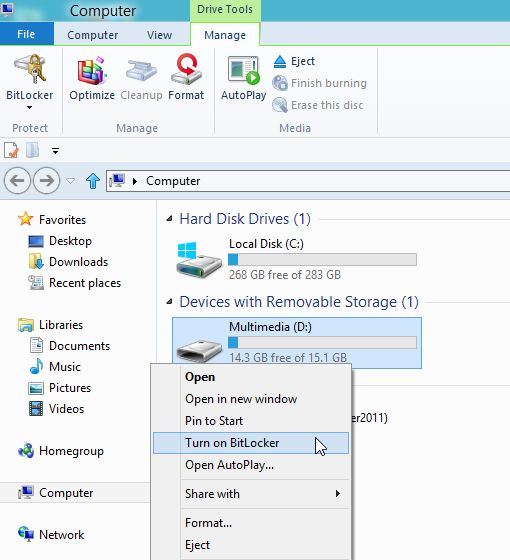Click the title bar system icon
This screenshot has width=510, height=560.
7,9
